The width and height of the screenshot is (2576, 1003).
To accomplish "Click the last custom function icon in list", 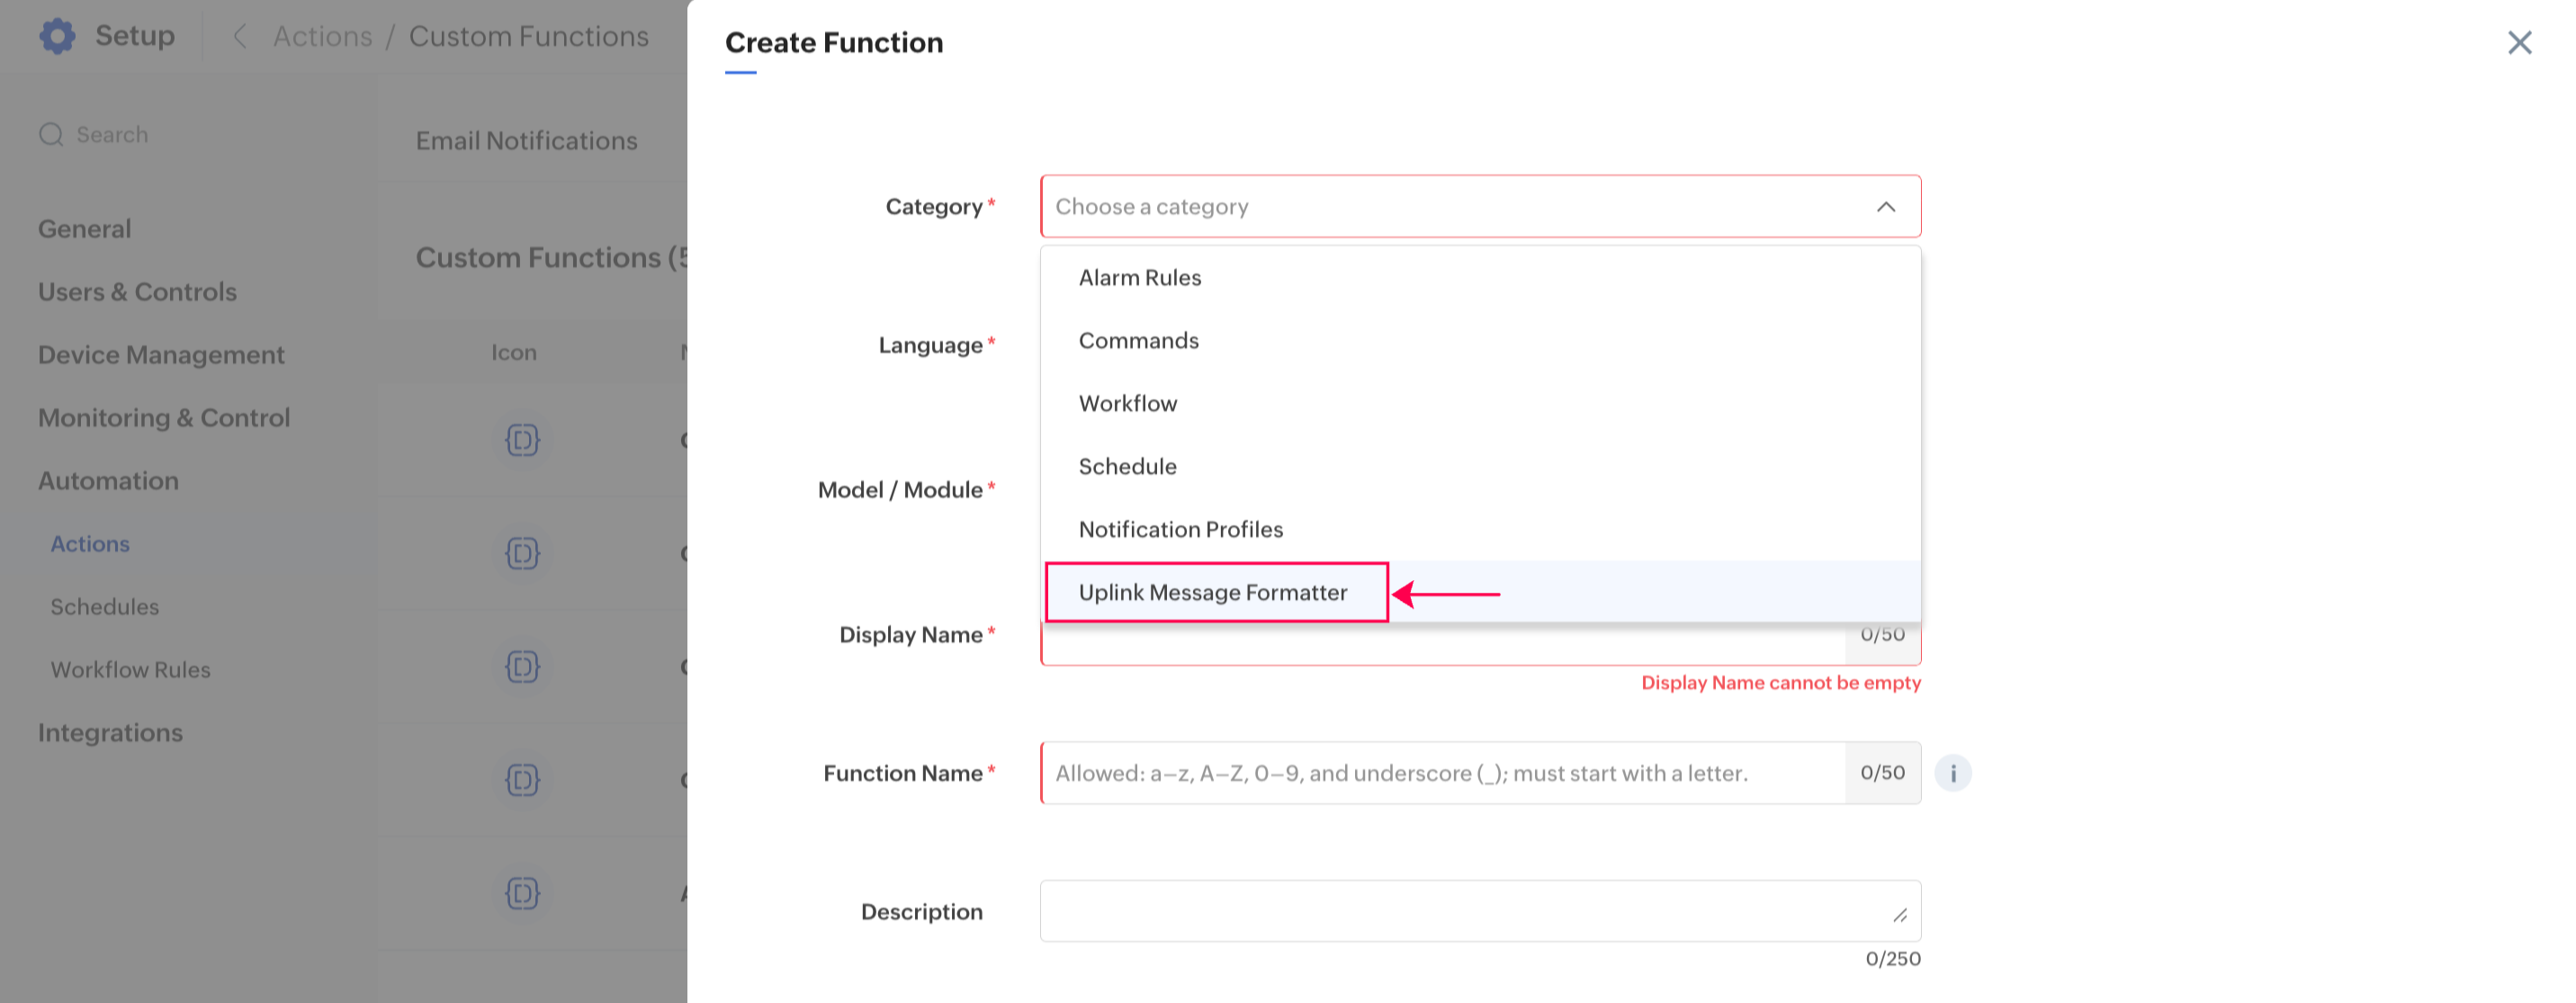I will pyautogui.click(x=522, y=893).
